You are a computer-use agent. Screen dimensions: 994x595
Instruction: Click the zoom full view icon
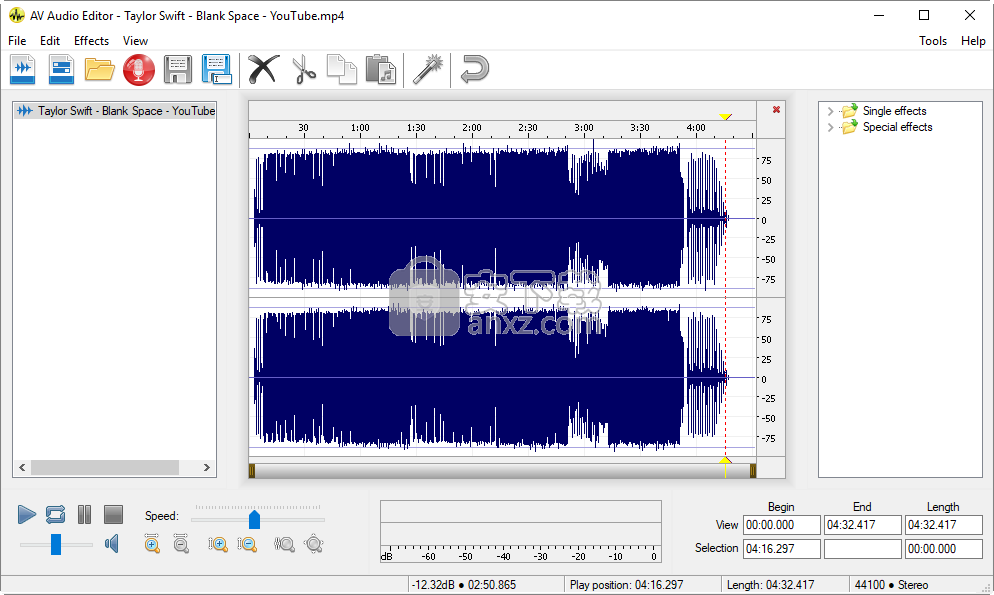[314, 544]
